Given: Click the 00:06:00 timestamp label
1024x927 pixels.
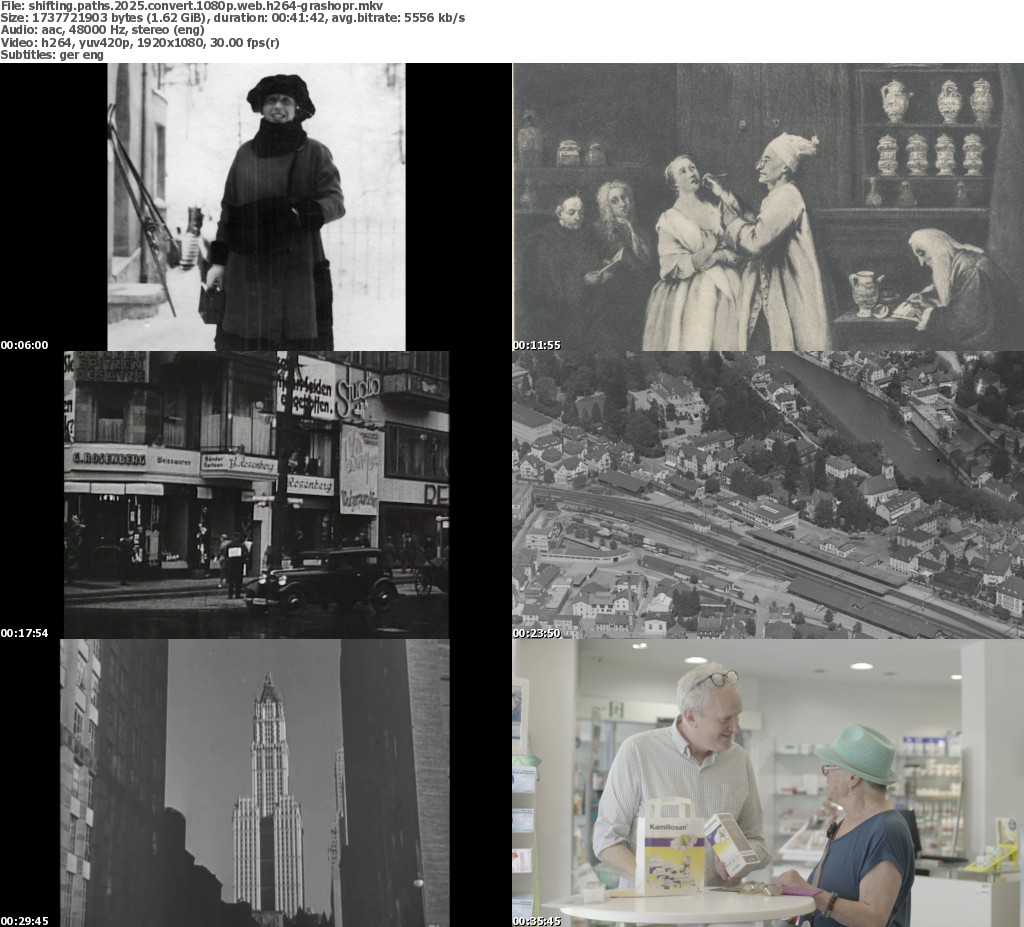Looking at the screenshot, I should click(x=25, y=345).
